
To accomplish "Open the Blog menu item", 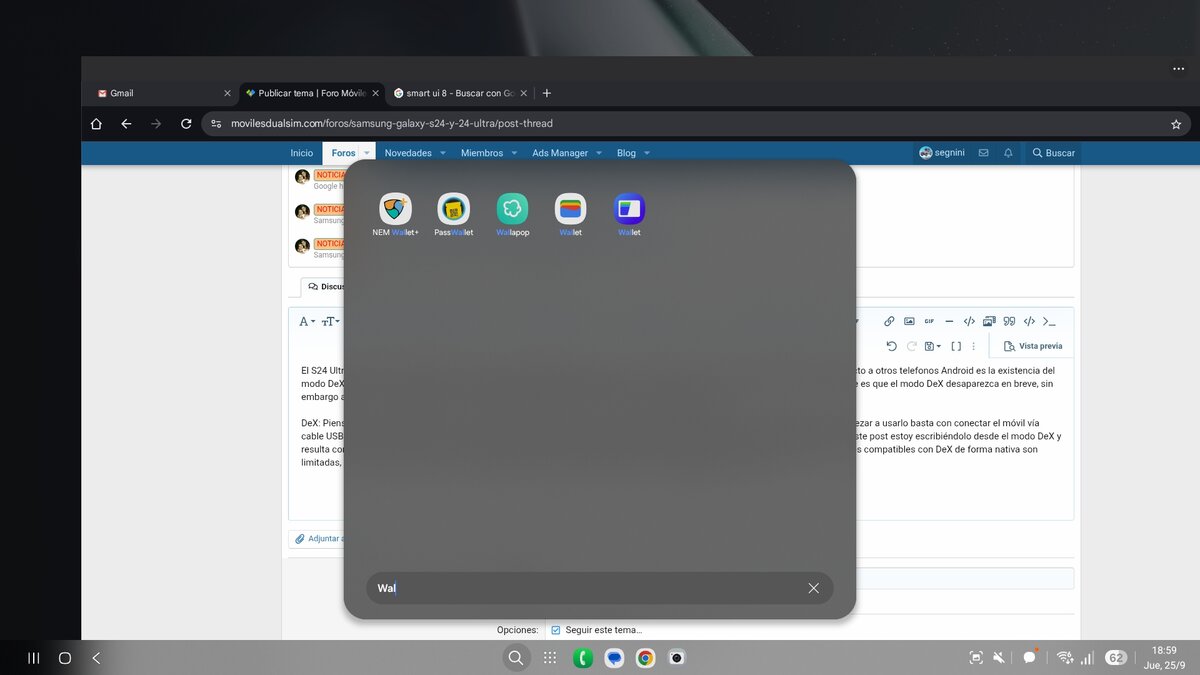I will click(x=626, y=153).
